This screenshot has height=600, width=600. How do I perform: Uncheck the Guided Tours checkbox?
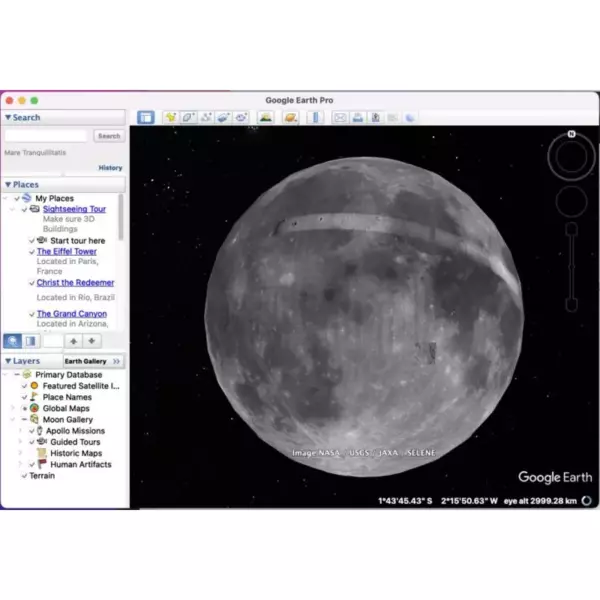click(x=32, y=442)
